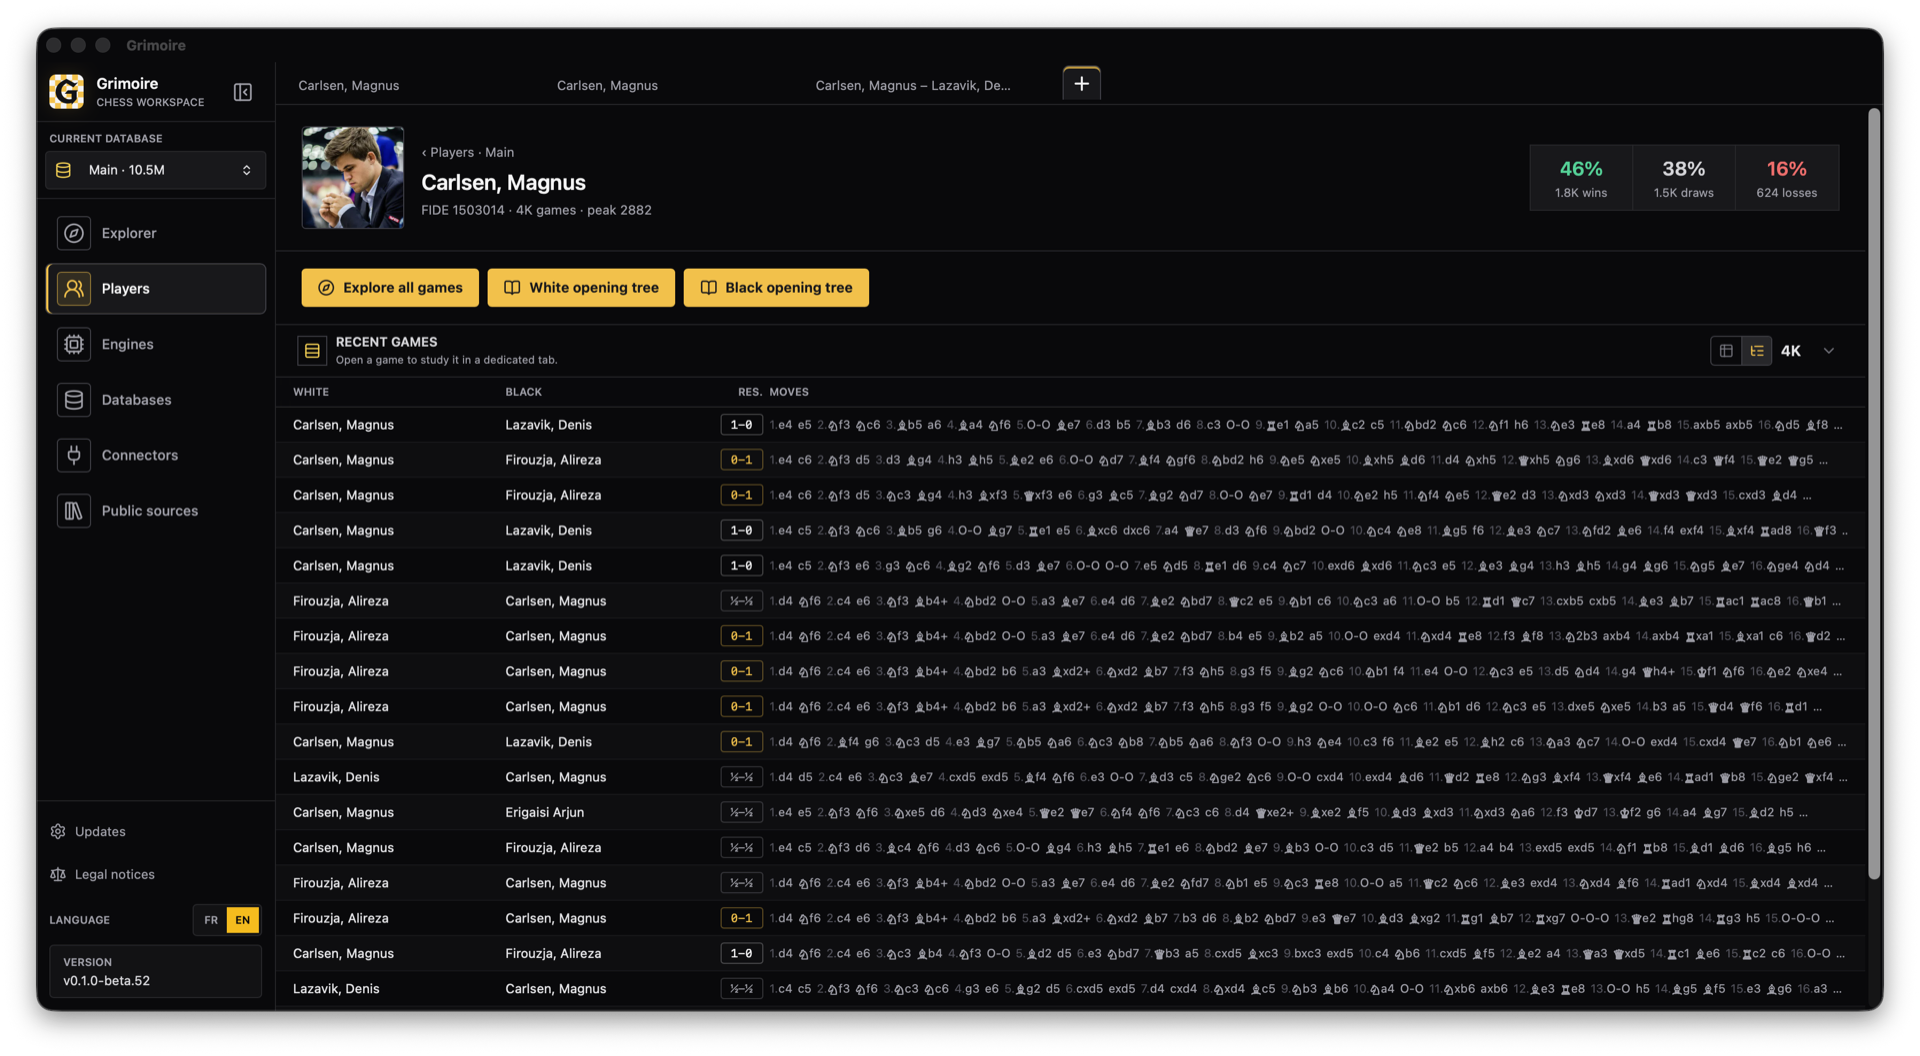Click the BLACK column header

[523, 392]
